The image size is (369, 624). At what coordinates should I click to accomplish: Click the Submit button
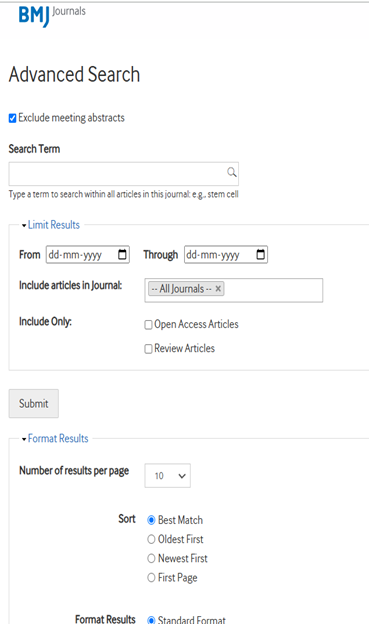coord(34,404)
